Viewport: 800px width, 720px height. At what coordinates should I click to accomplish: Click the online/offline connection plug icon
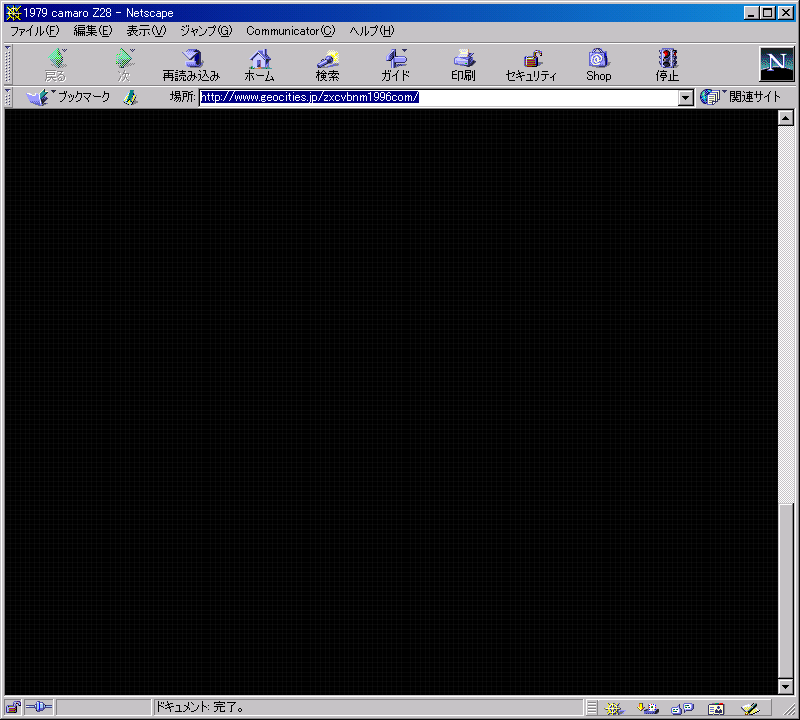pyautogui.click(x=39, y=707)
